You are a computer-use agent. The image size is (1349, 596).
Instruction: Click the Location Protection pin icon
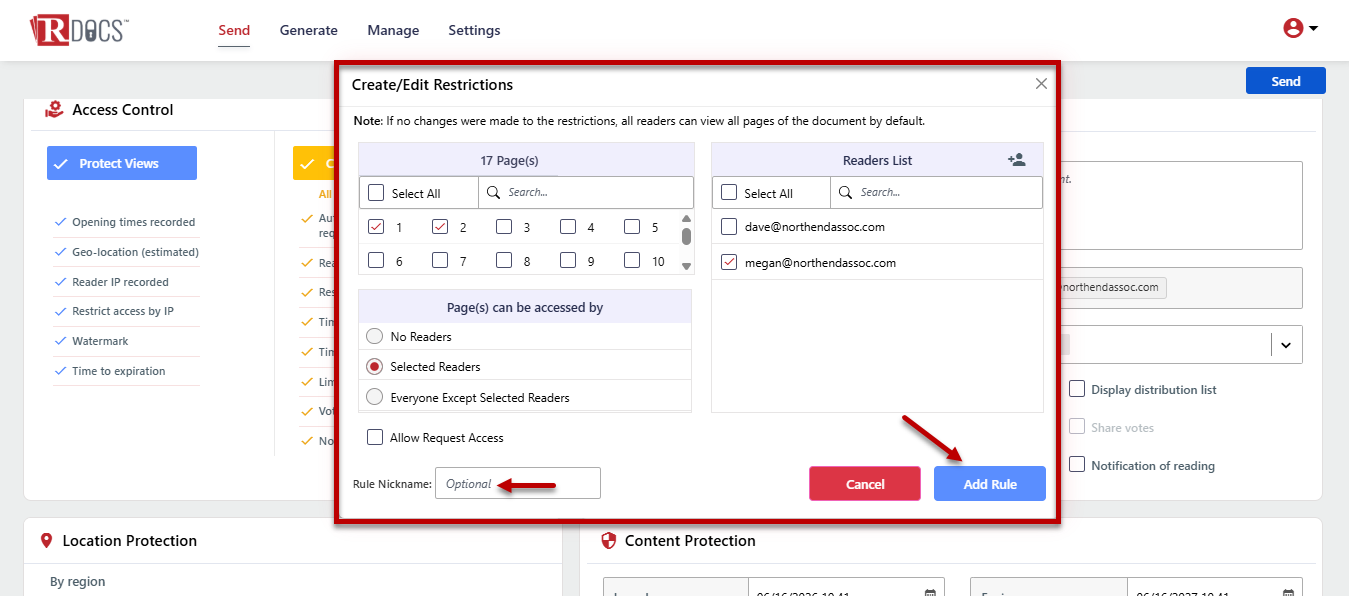tap(46, 540)
